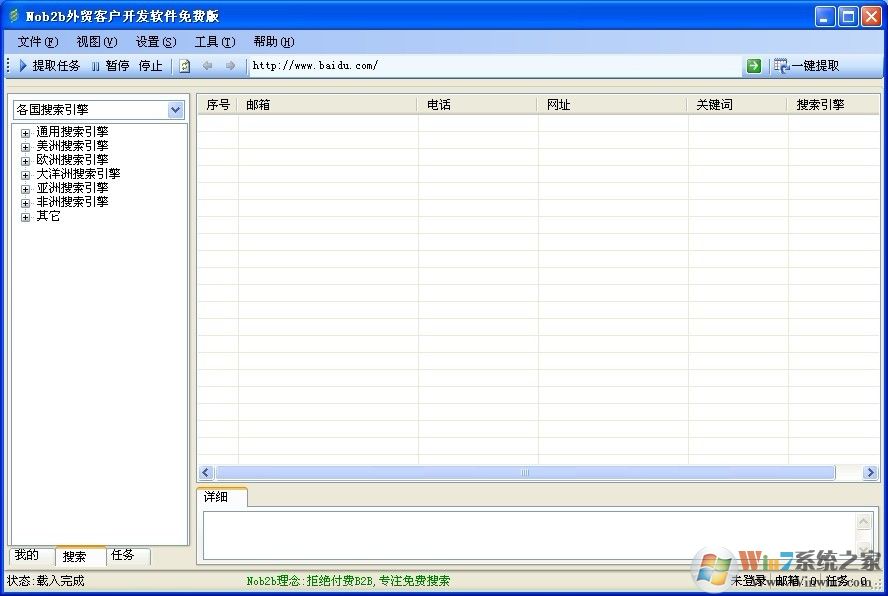Screen dimensions: 888x596
Task: Open the 设置(S) menu
Action: 155,41
